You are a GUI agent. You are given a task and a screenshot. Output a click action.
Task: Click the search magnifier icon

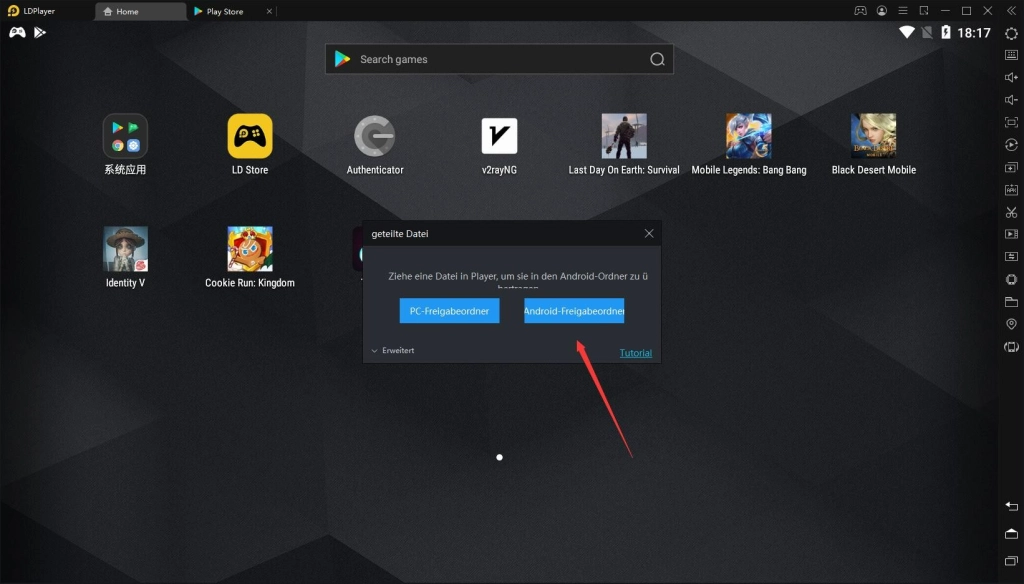coord(657,59)
